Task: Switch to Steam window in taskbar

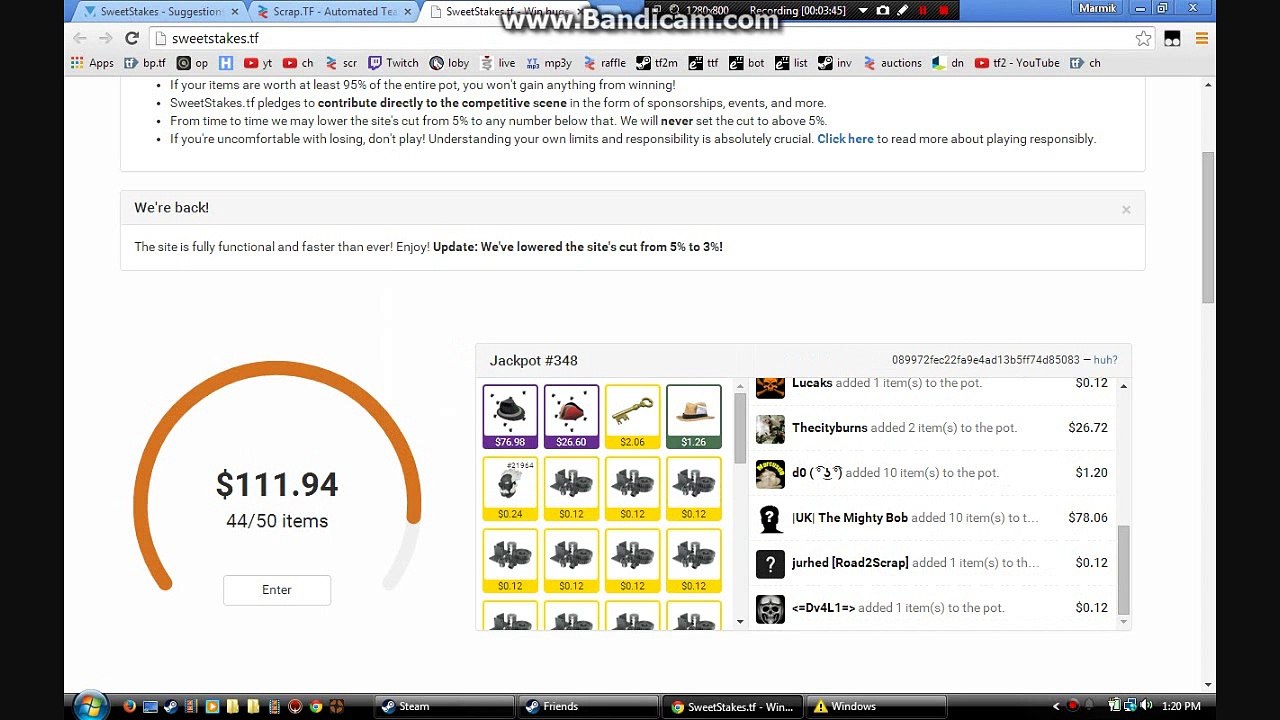Action: point(444,706)
